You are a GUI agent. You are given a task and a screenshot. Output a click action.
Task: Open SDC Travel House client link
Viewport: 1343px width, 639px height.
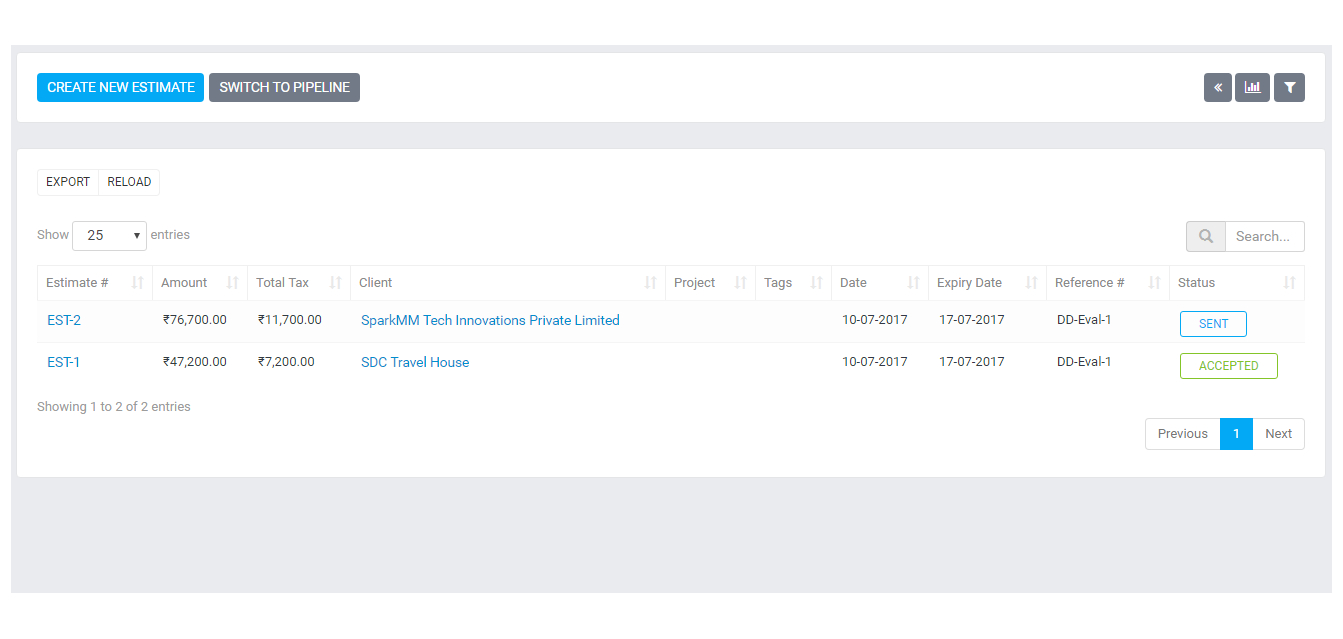coord(415,363)
